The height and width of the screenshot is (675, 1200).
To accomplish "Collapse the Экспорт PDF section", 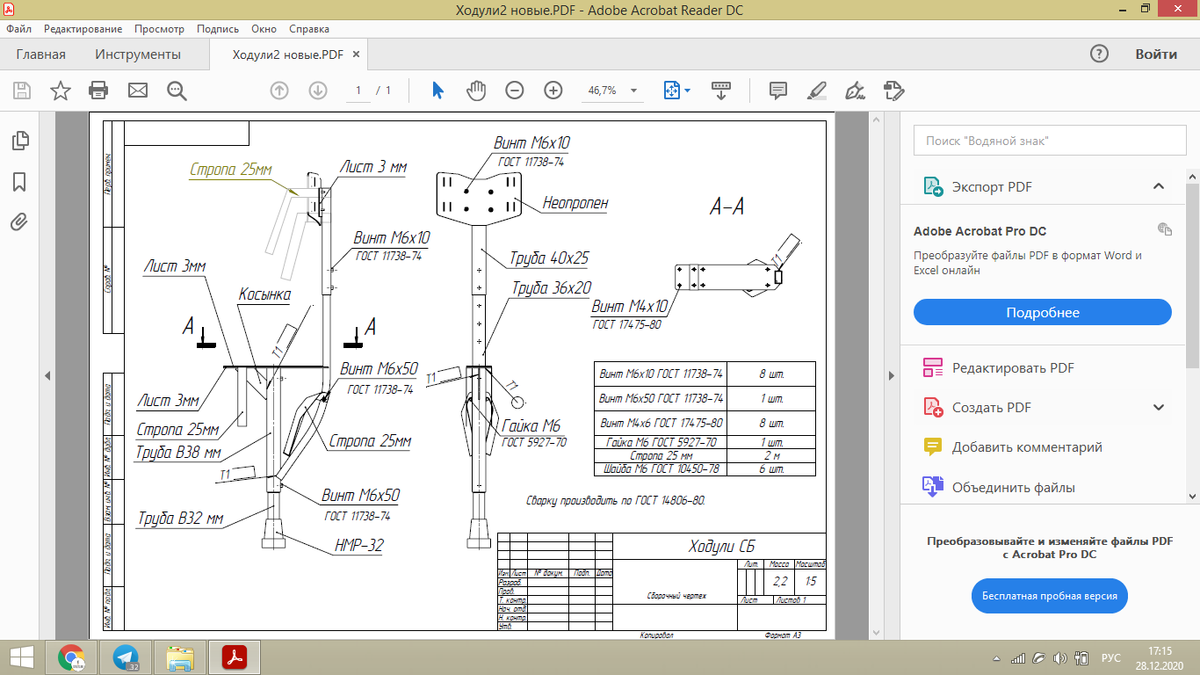I will [x=1158, y=187].
